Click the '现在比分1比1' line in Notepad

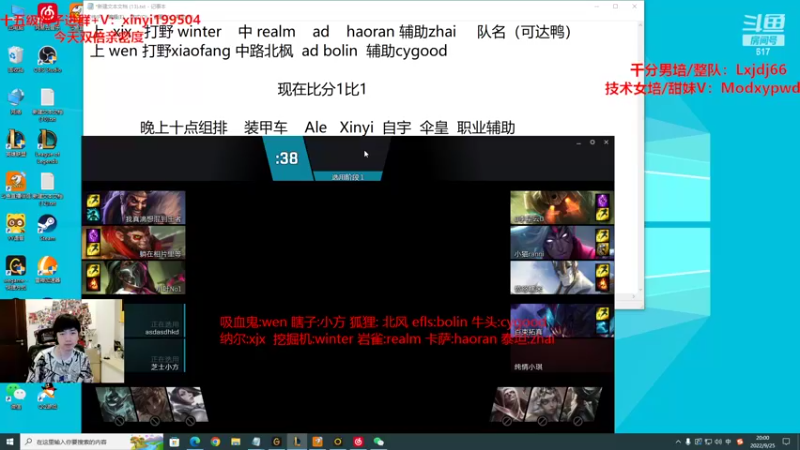coord(322,89)
